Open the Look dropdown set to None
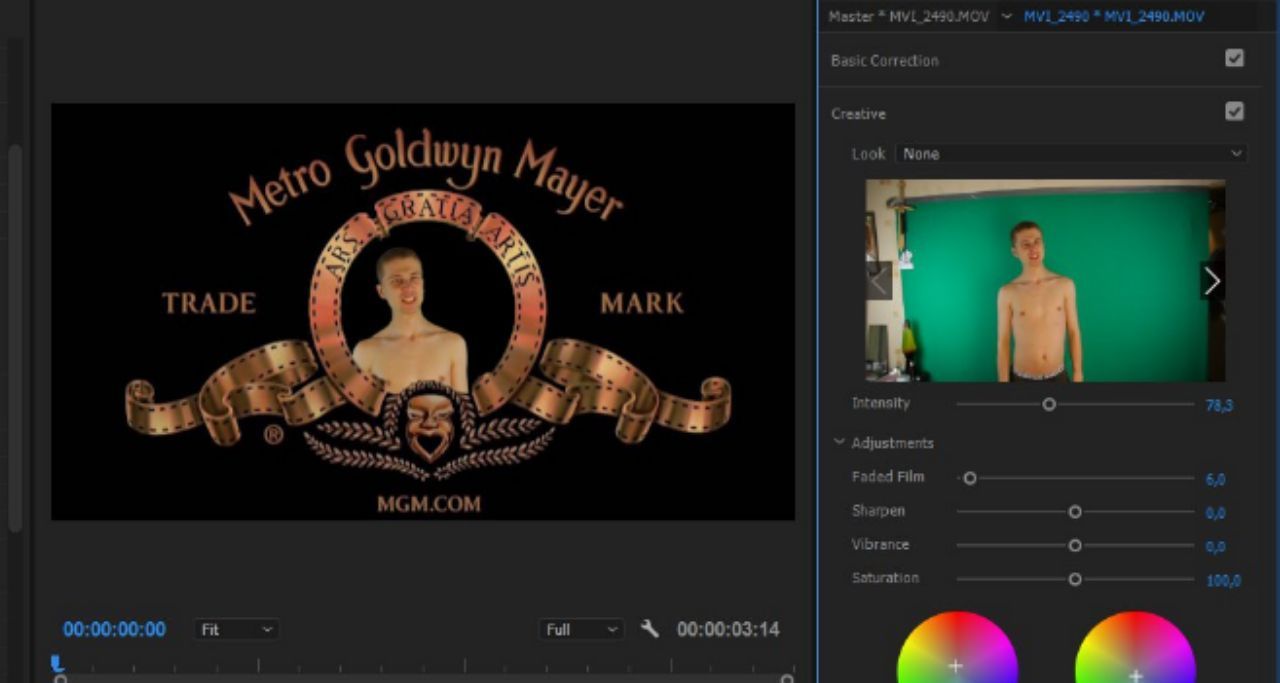The image size is (1280, 683). pos(1071,154)
